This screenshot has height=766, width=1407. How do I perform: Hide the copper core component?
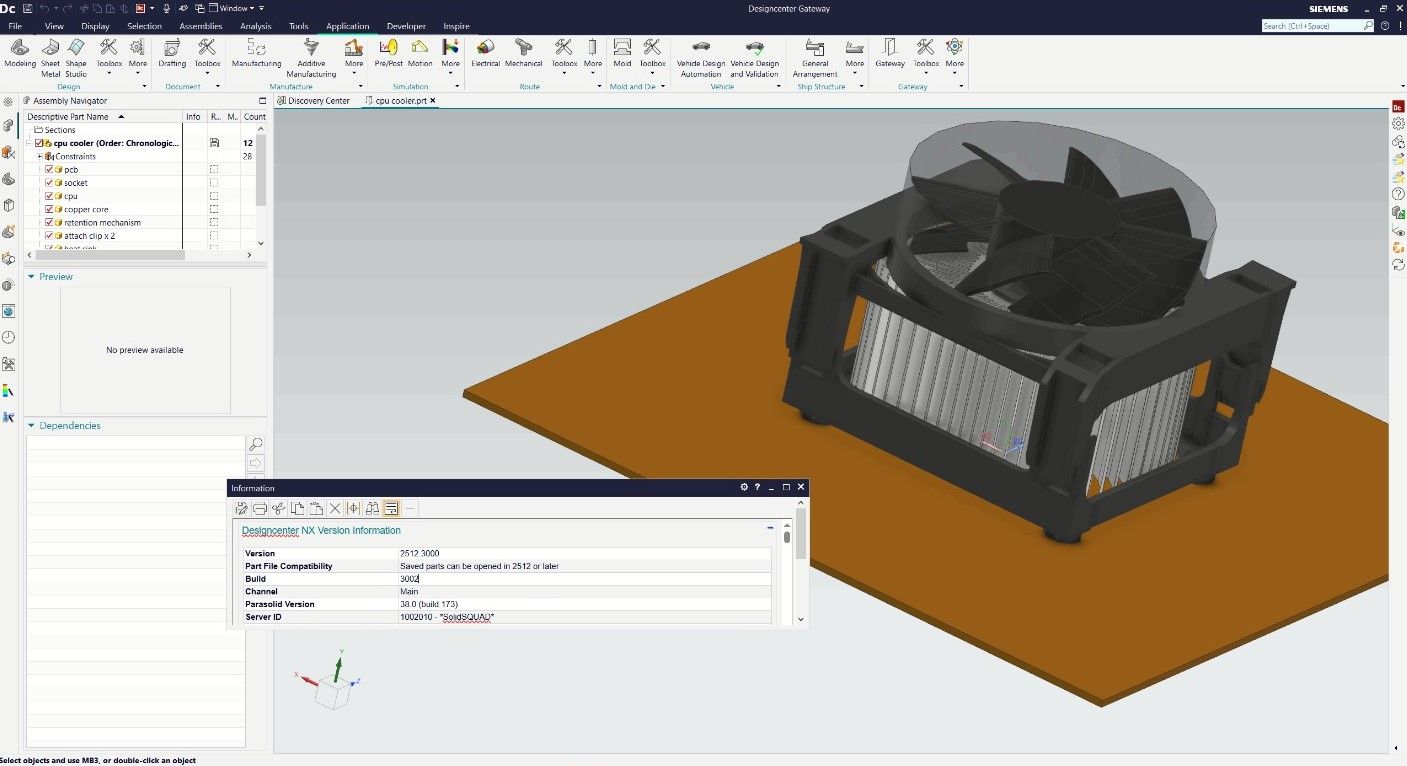(x=48, y=209)
